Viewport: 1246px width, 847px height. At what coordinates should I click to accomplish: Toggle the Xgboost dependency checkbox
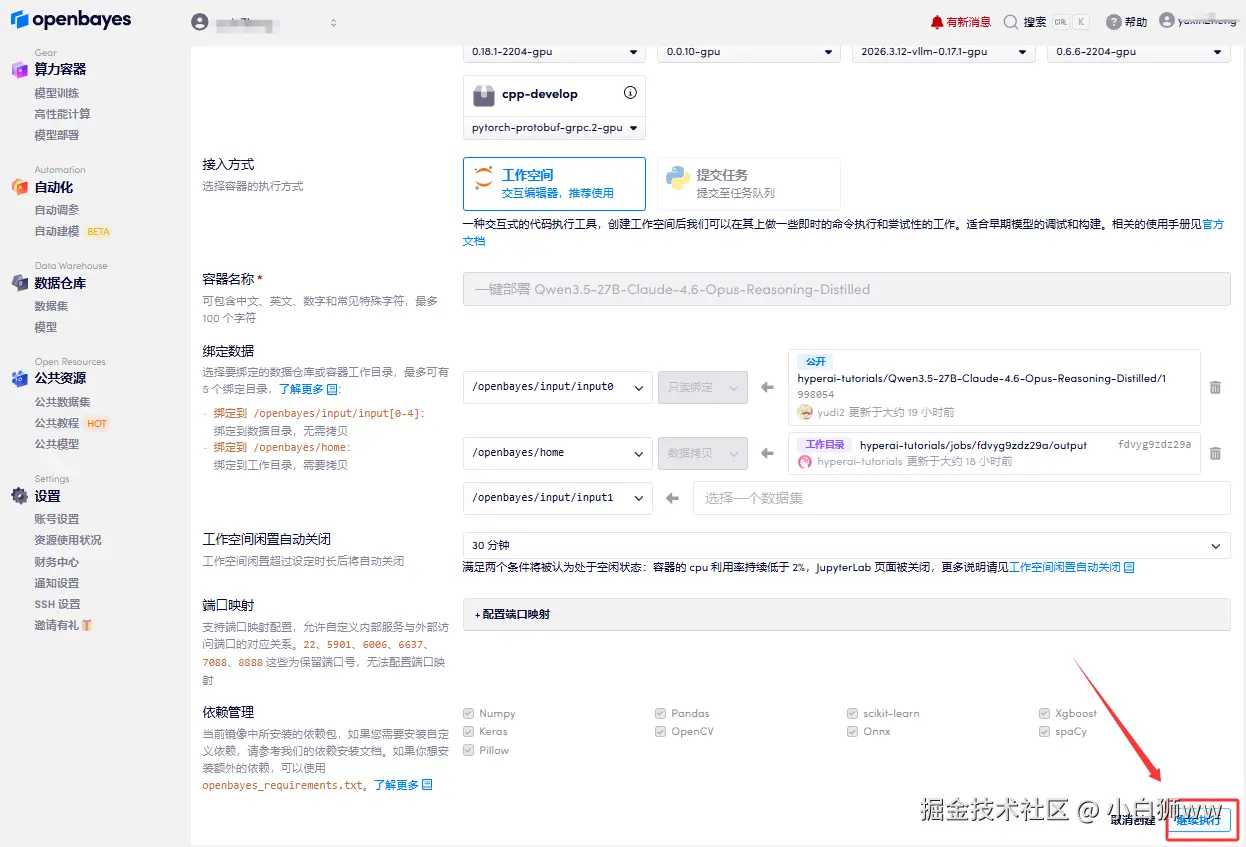[1045, 713]
